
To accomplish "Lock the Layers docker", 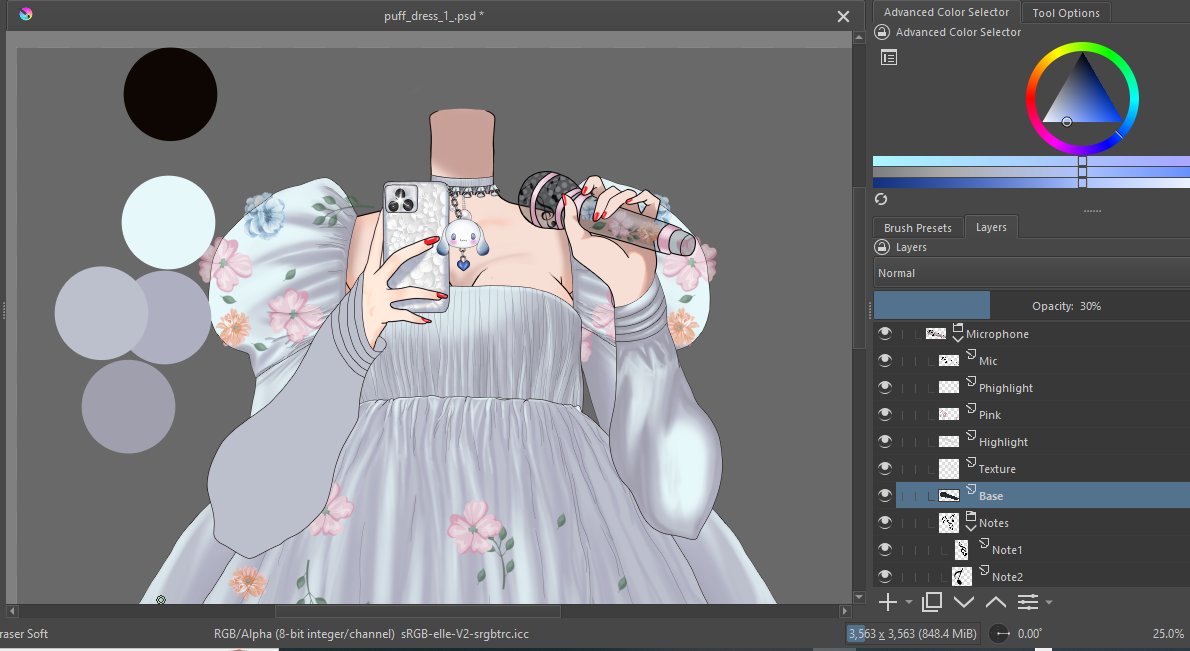I will pos(881,247).
